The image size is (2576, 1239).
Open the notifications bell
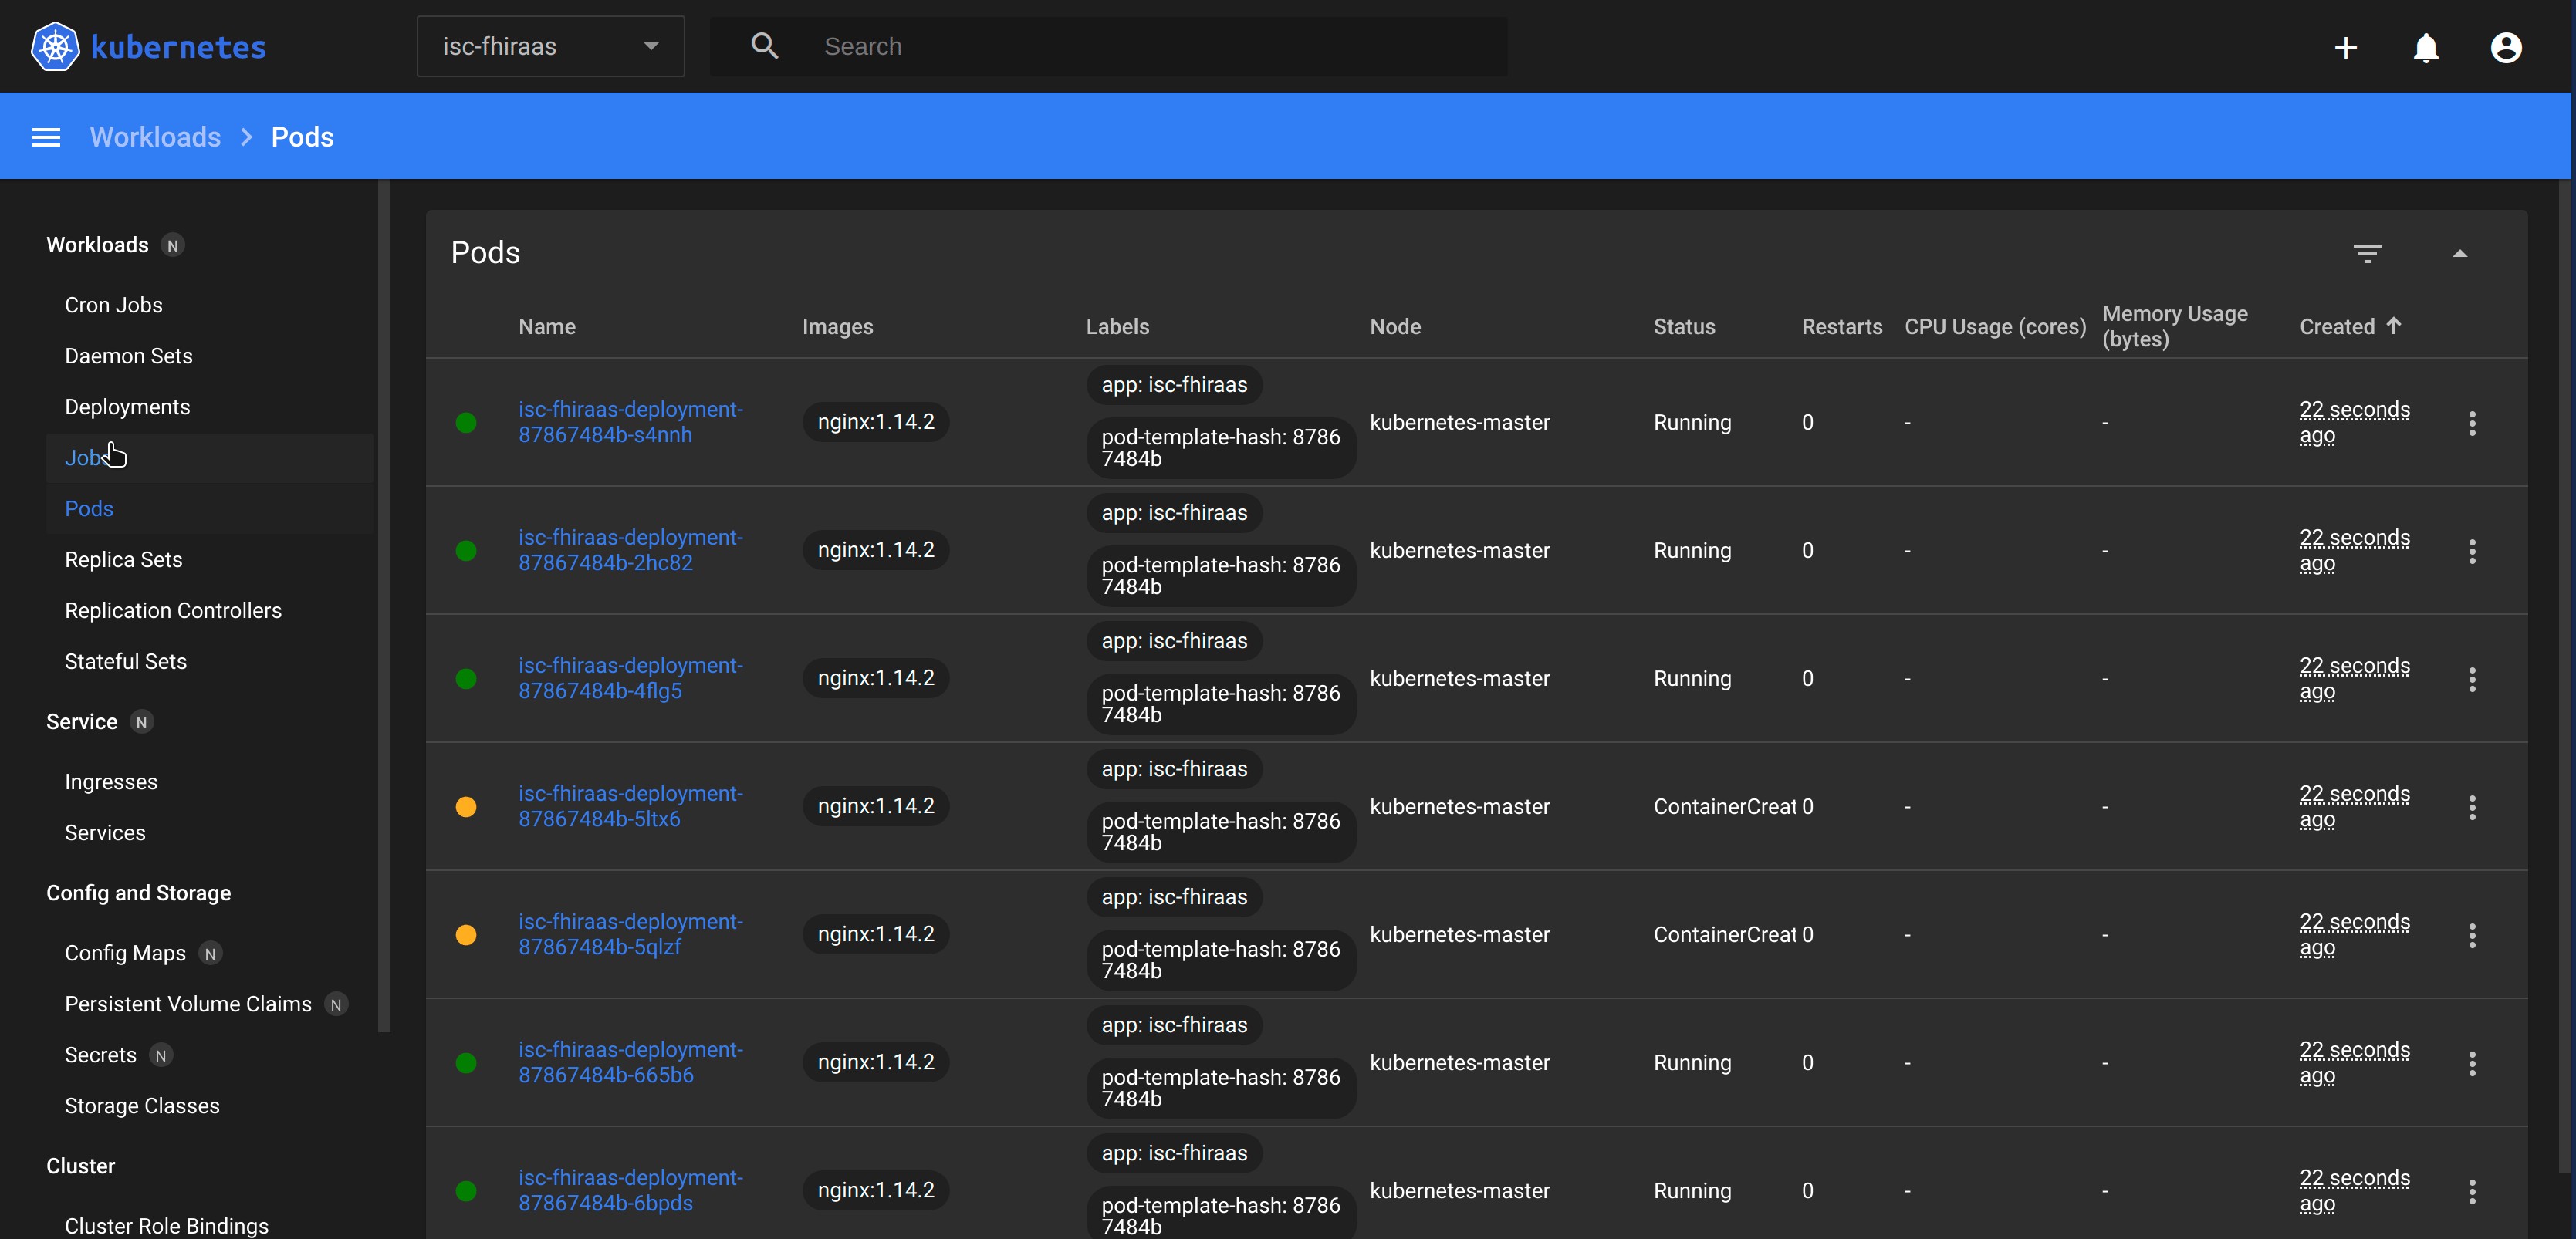point(2425,47)
